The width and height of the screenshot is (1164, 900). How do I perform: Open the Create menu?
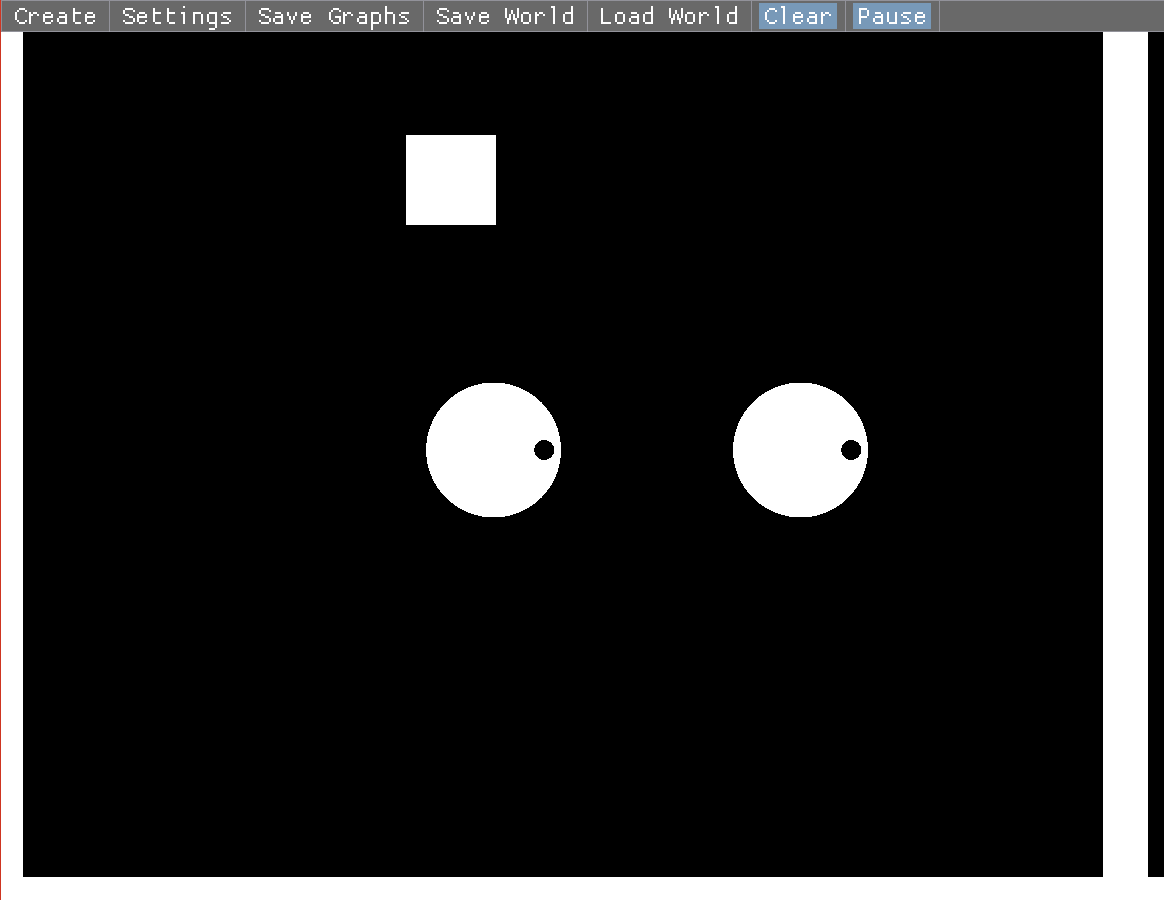point(55,16)
